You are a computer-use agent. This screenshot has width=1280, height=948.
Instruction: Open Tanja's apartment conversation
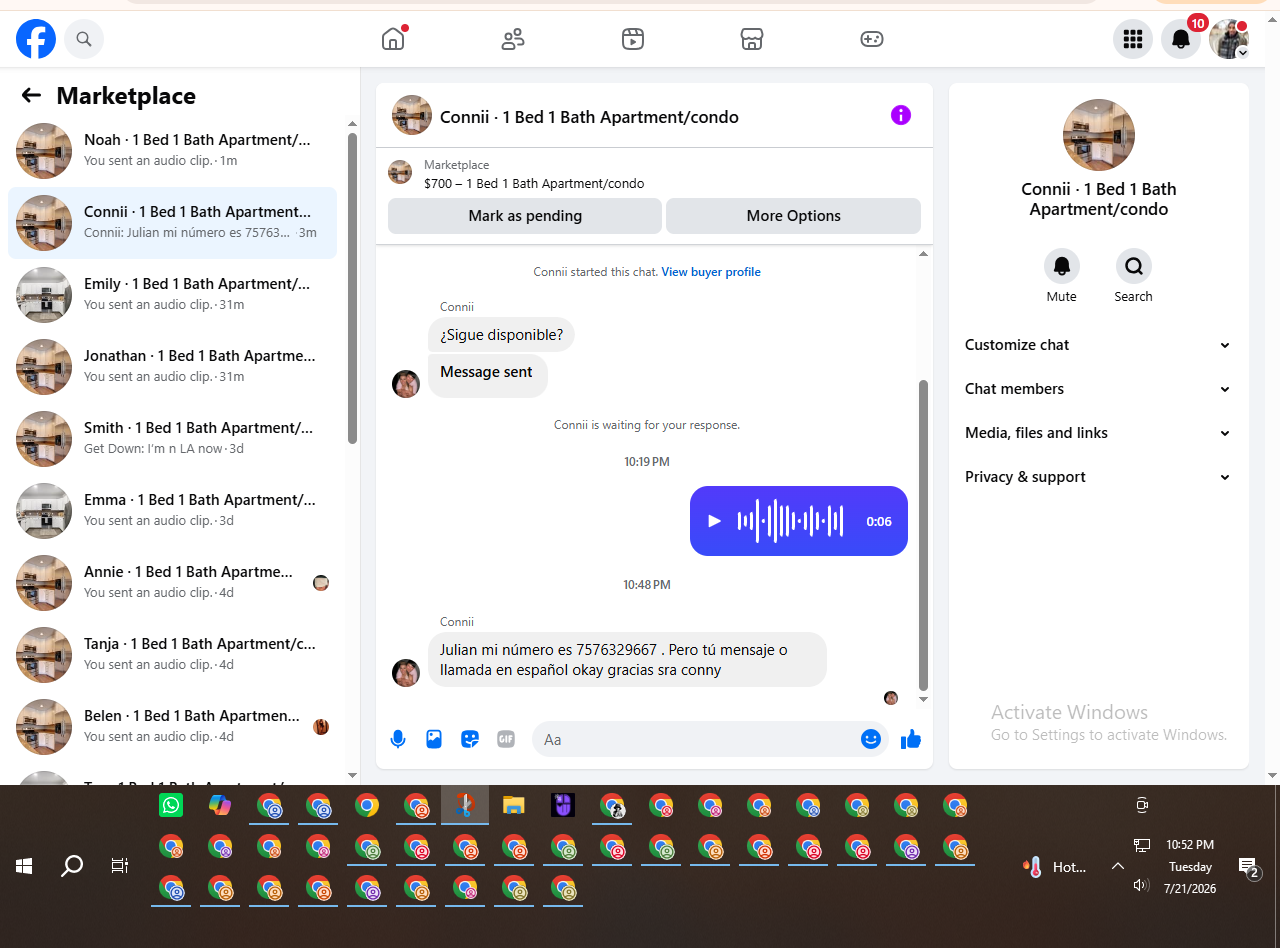tap(173, 655)
